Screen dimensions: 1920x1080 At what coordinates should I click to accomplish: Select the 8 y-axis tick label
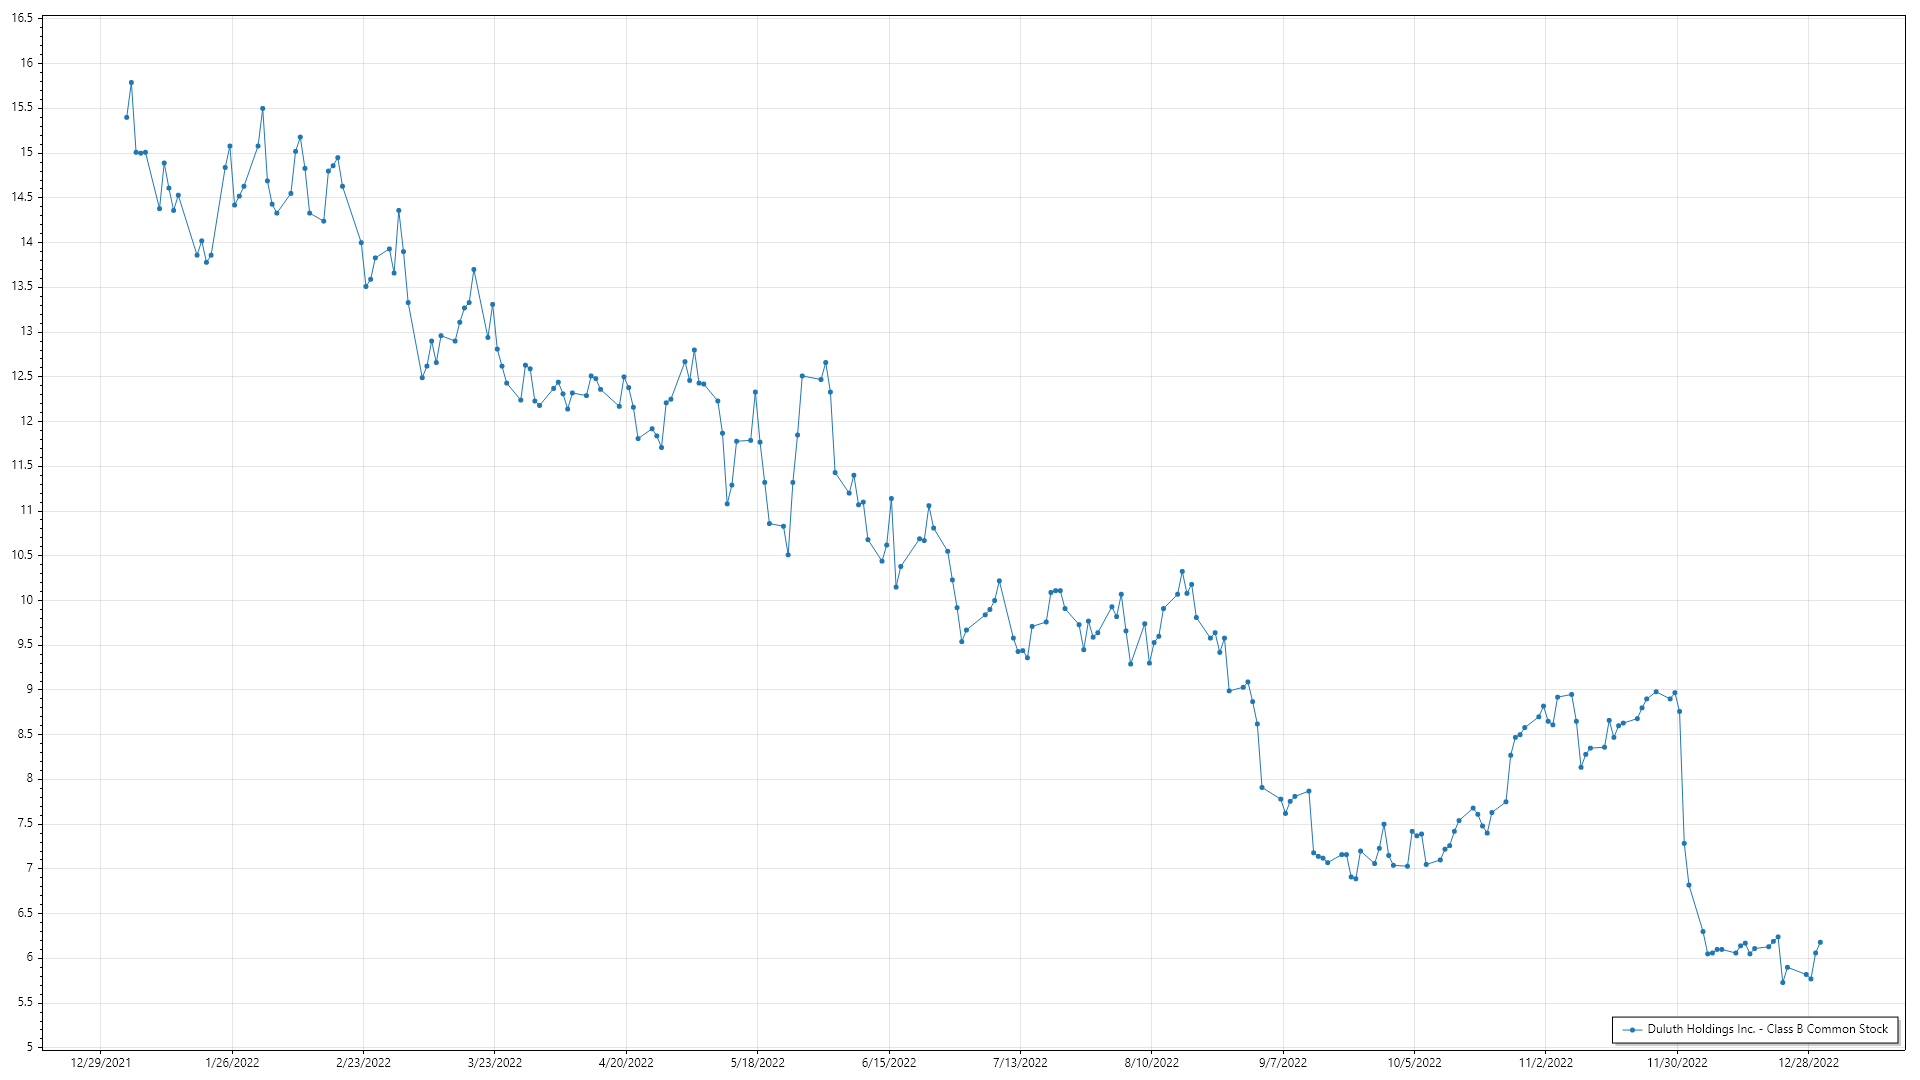click(x=29, y=779)
